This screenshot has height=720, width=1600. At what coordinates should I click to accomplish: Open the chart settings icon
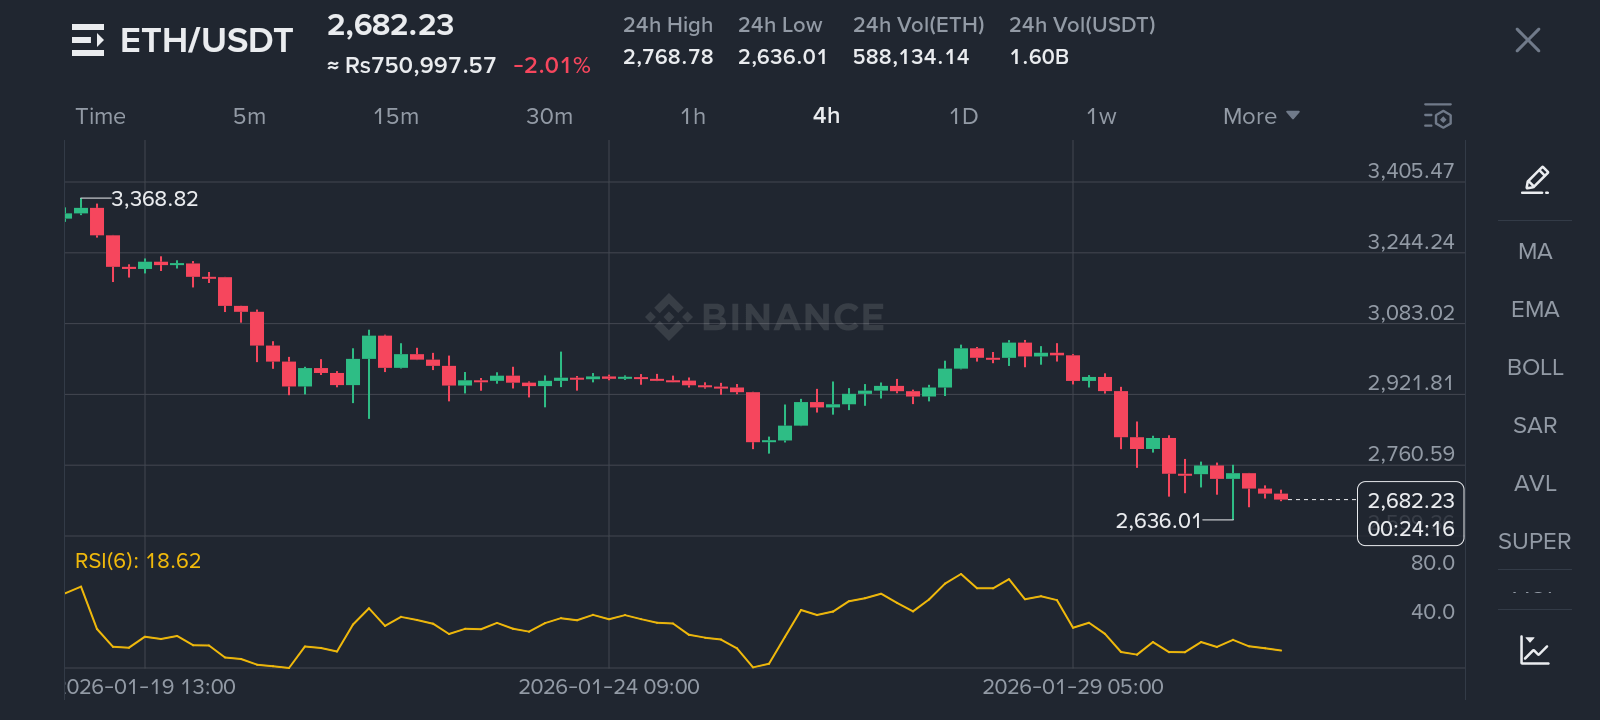pyautogui.click(x=1438, y=116)
